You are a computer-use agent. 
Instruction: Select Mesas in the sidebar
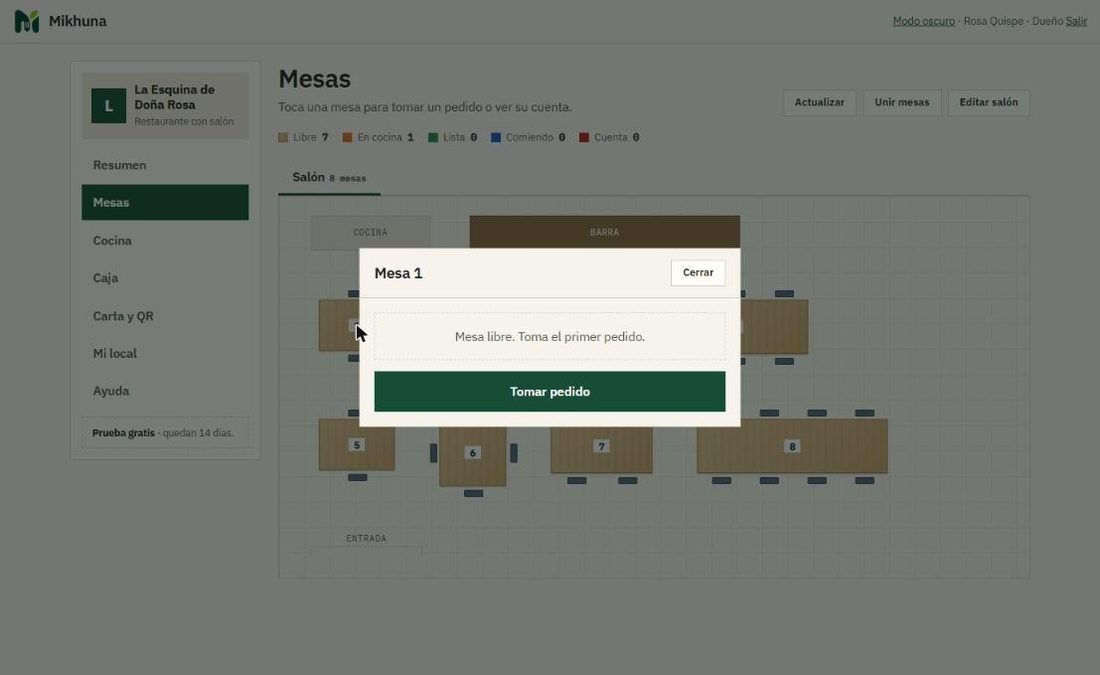[x=165, y=202]
